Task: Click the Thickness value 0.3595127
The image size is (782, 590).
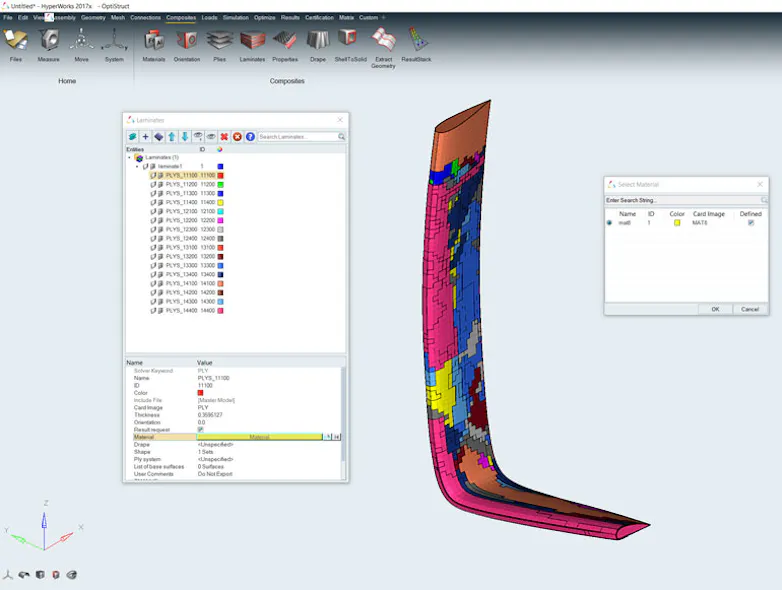Action: click(x=210, y=415)
